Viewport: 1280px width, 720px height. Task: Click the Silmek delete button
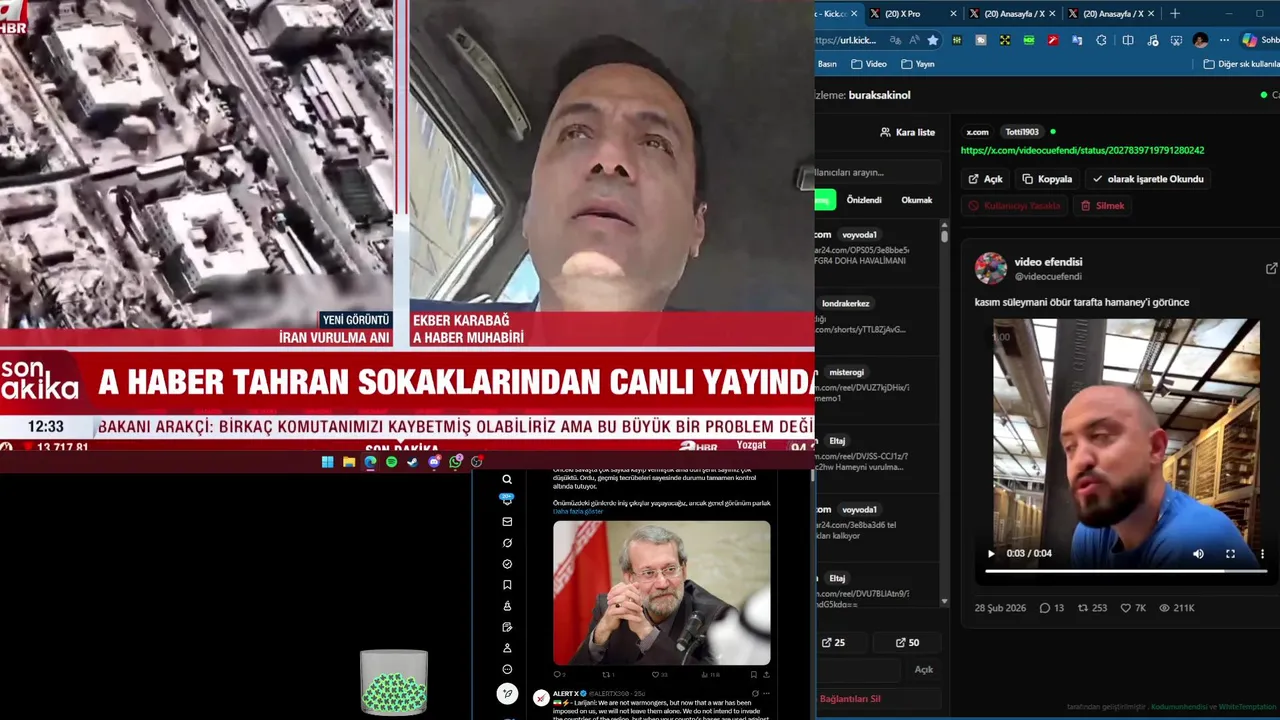click(1103, 205)
